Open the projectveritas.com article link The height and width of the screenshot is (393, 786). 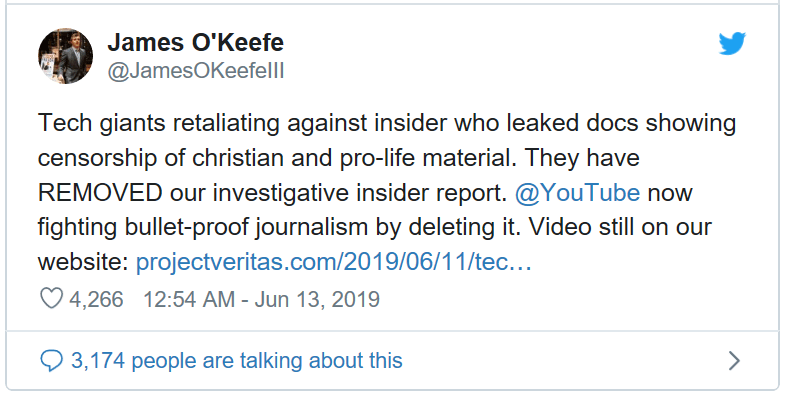pos(334,262)
